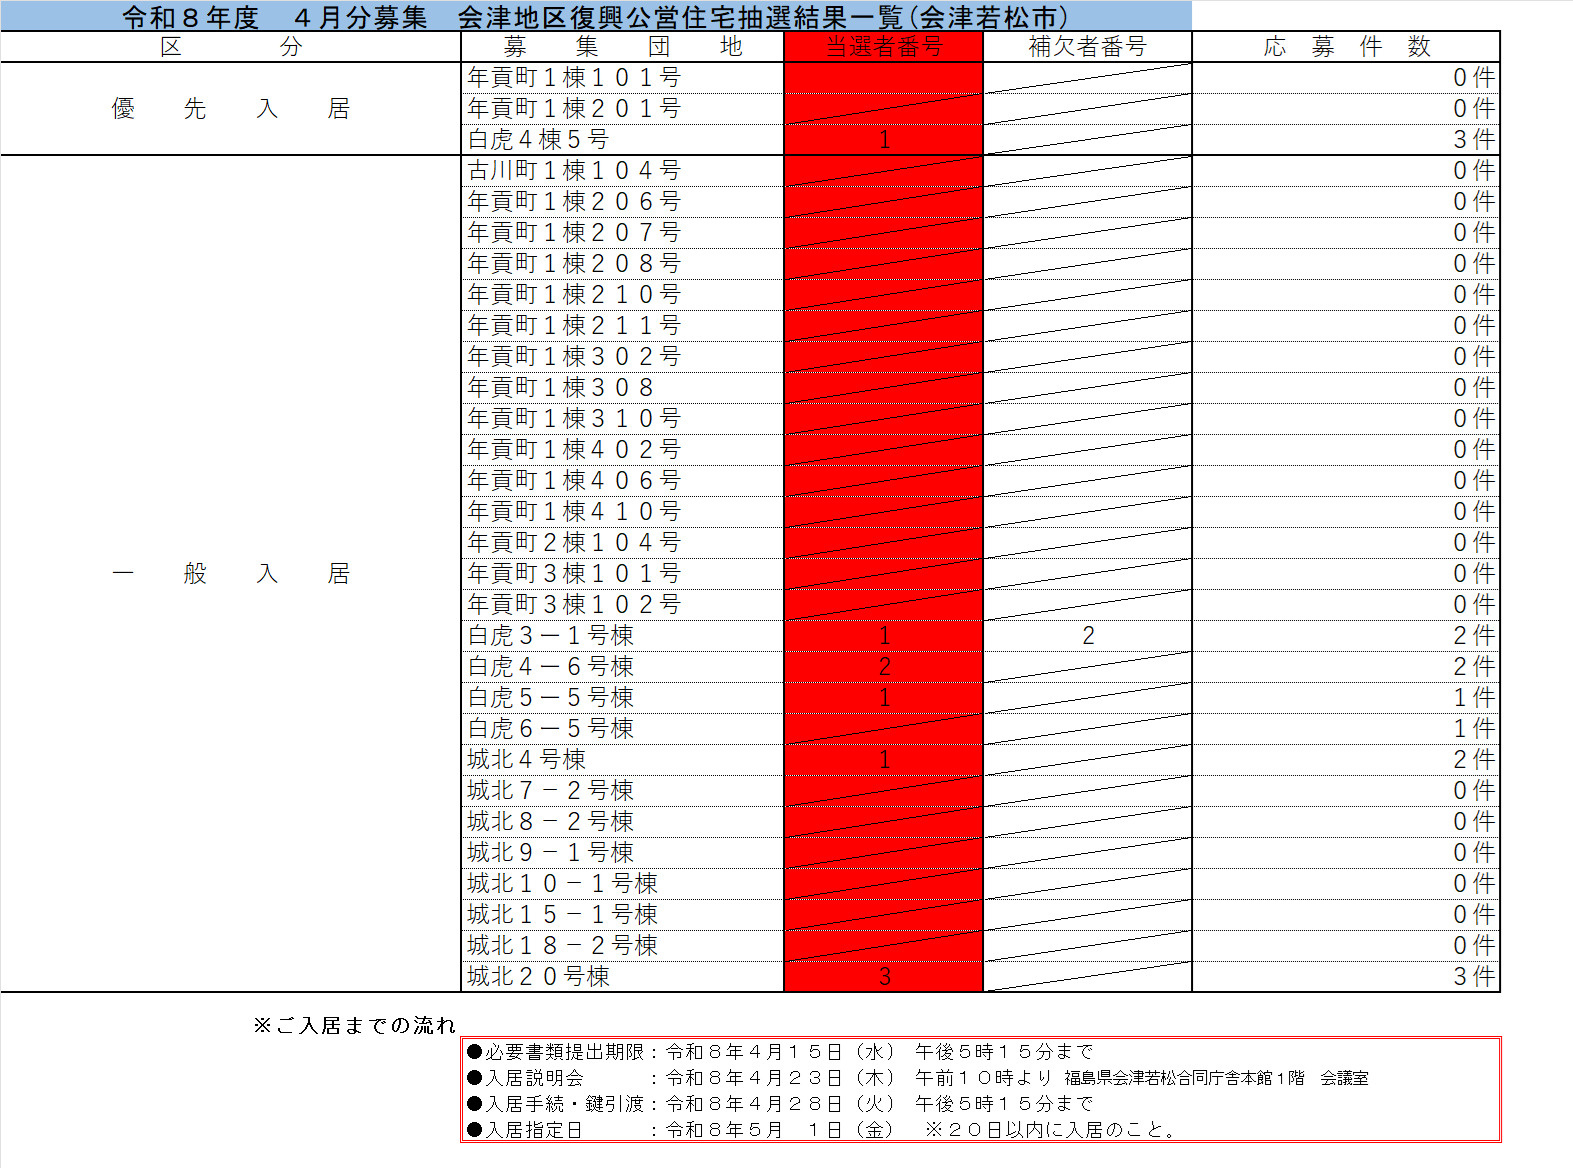Click alternate number 2 in 白虎３－１号棟 row
This screenshot has height=1168, width=1573.
(x=1088, y=636)
